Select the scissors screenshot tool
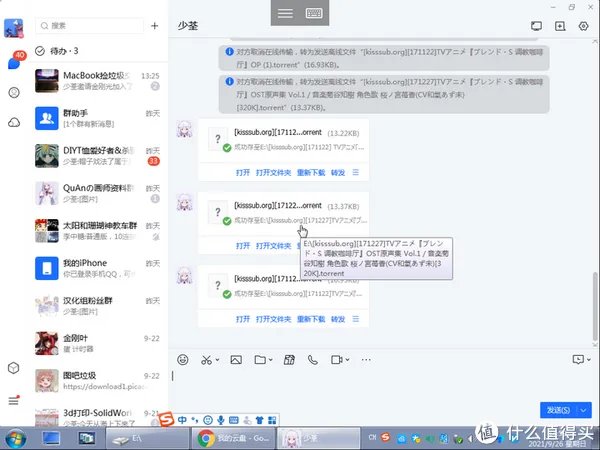The height and width of the screenshot is (450, 600). pos(207,360)
